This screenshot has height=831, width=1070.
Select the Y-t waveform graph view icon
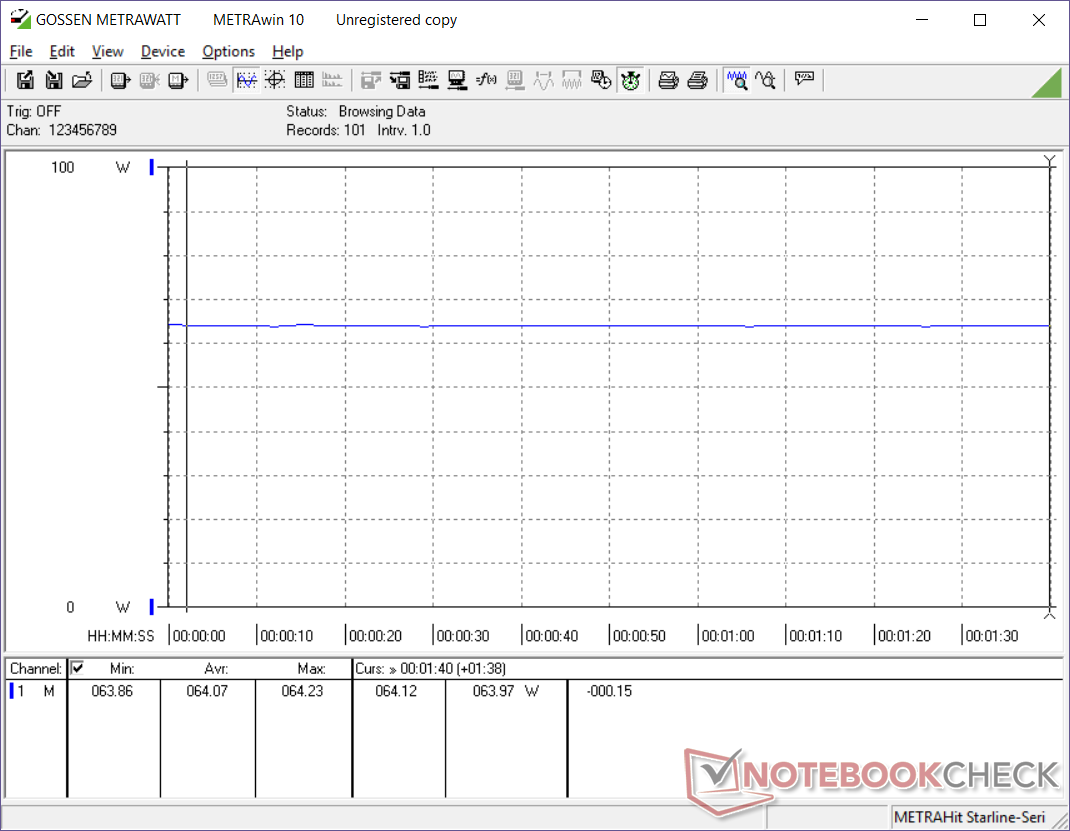(246, 81)
